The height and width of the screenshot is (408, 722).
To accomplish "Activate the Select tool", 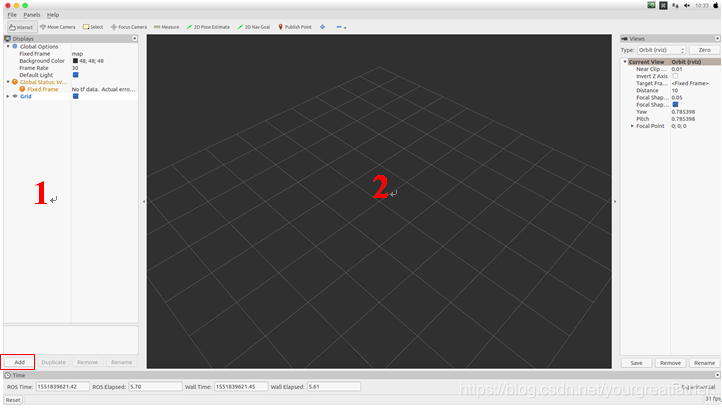I will pyautogui.click(x=93, y=27).
